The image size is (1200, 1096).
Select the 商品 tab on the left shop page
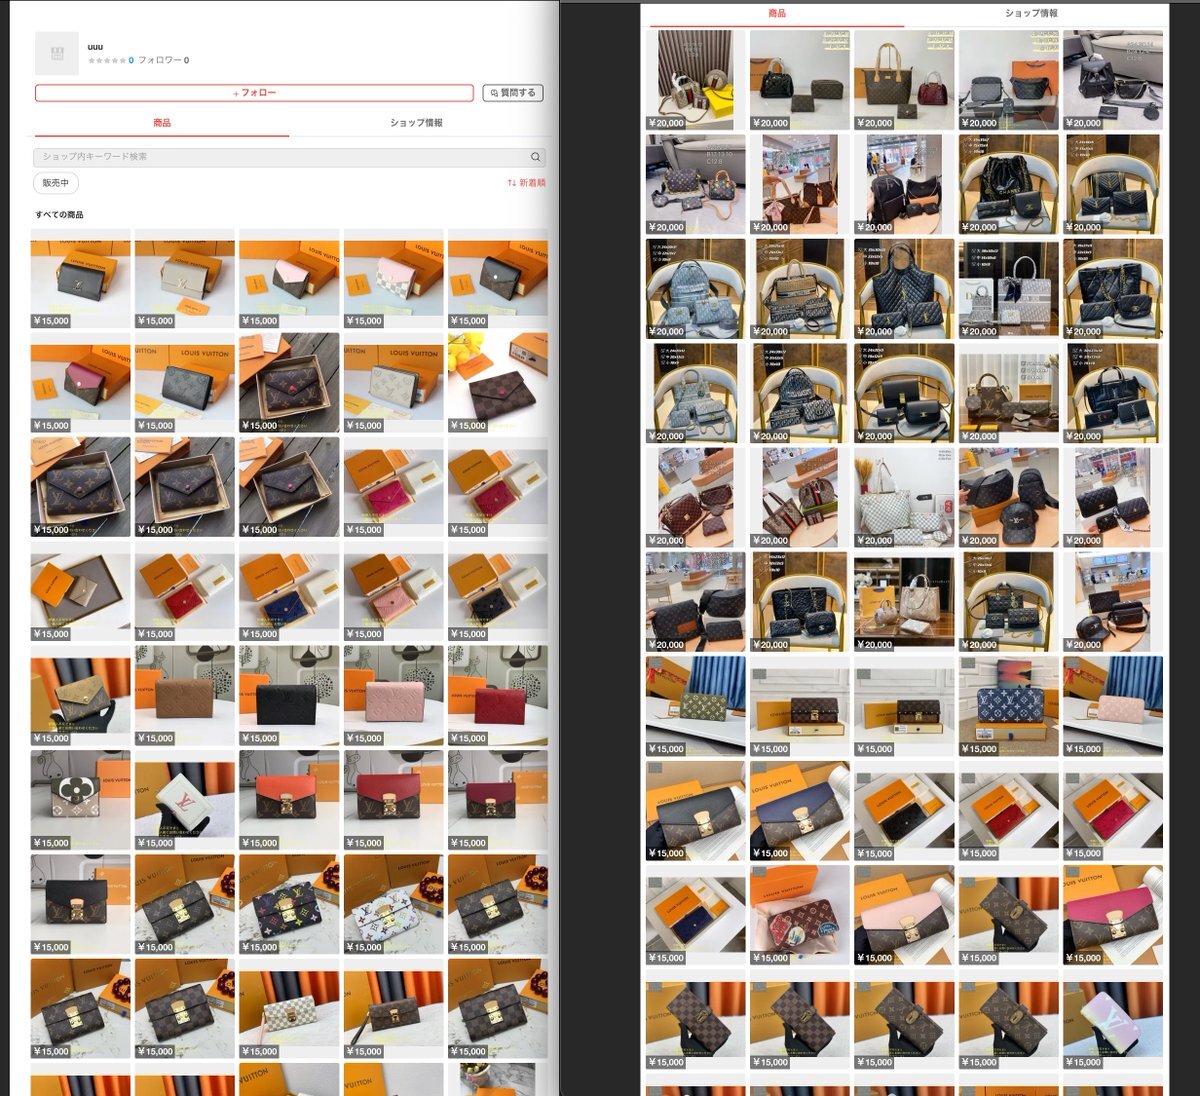click(x=162, y=123)
